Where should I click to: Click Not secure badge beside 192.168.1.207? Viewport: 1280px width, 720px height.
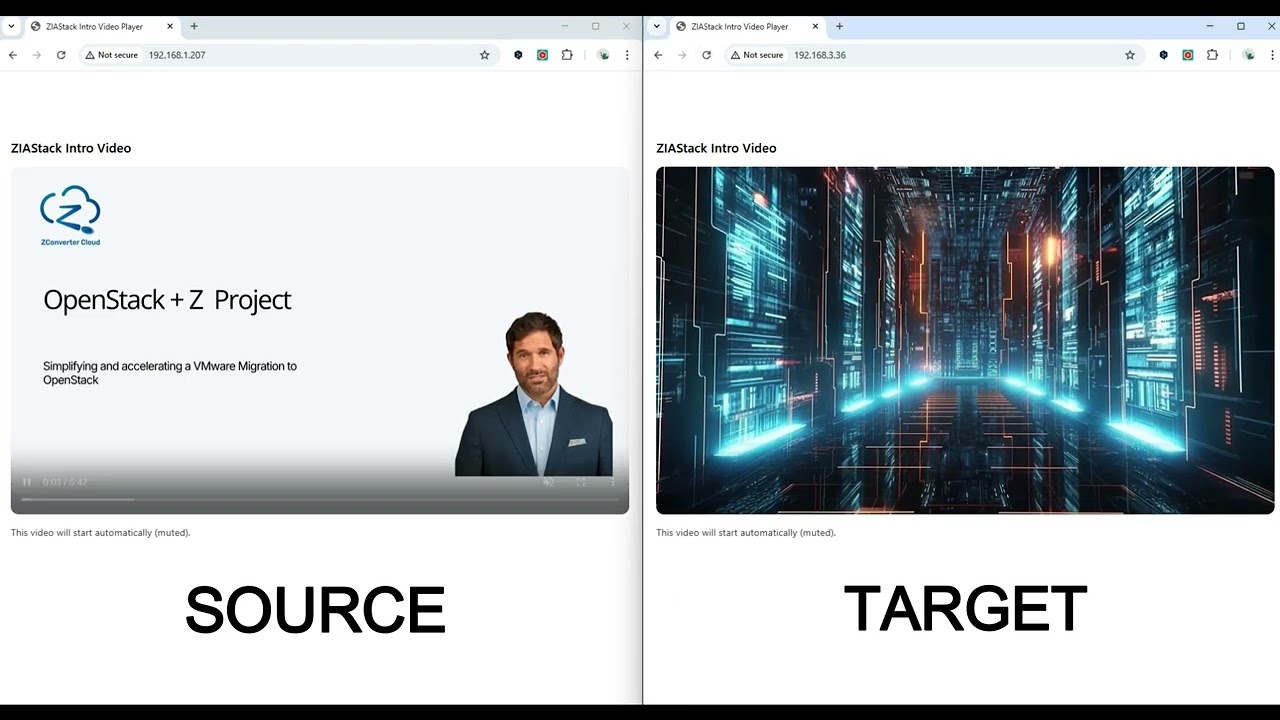[x=112, y=55]
